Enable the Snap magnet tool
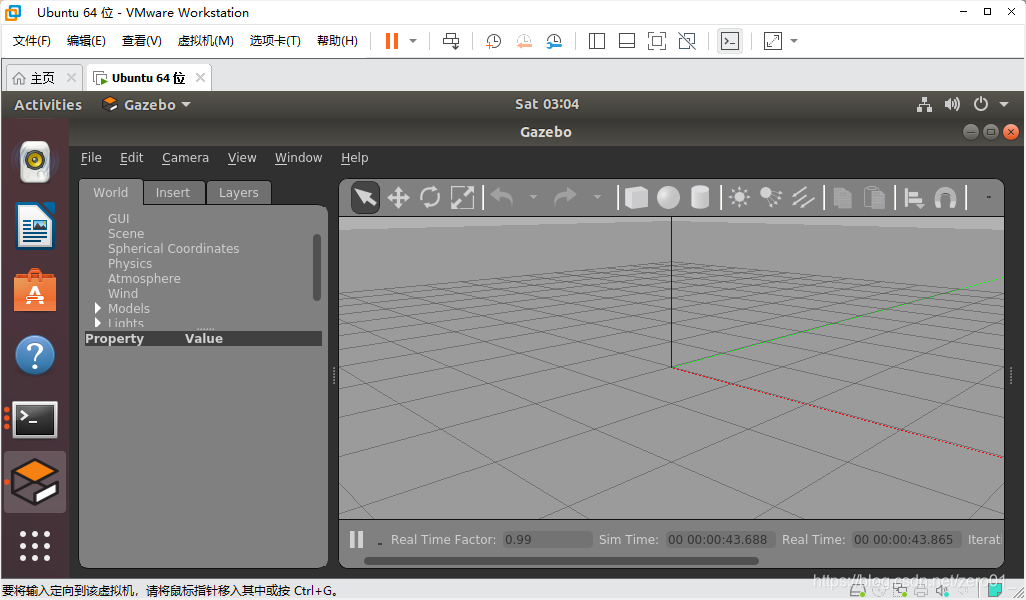Screen dimensions: 1026x600 pos(946,198)
